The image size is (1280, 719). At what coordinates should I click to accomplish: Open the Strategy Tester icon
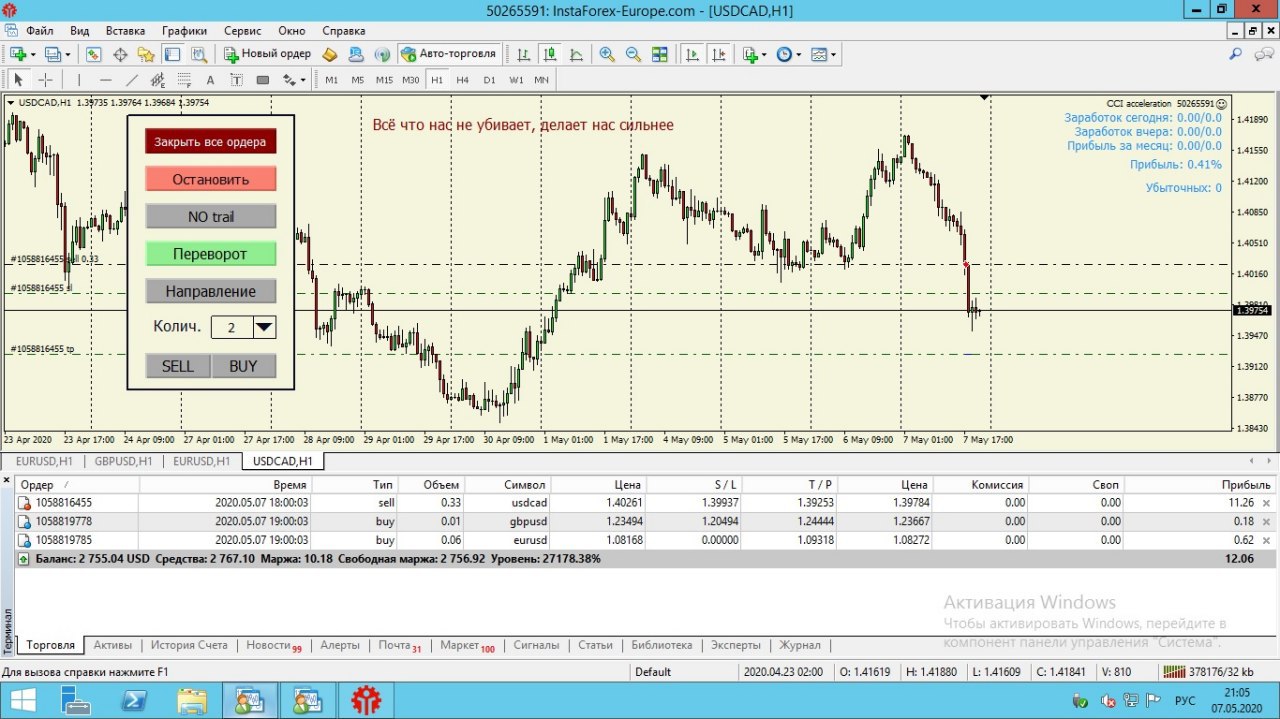(x=198, y=54)
